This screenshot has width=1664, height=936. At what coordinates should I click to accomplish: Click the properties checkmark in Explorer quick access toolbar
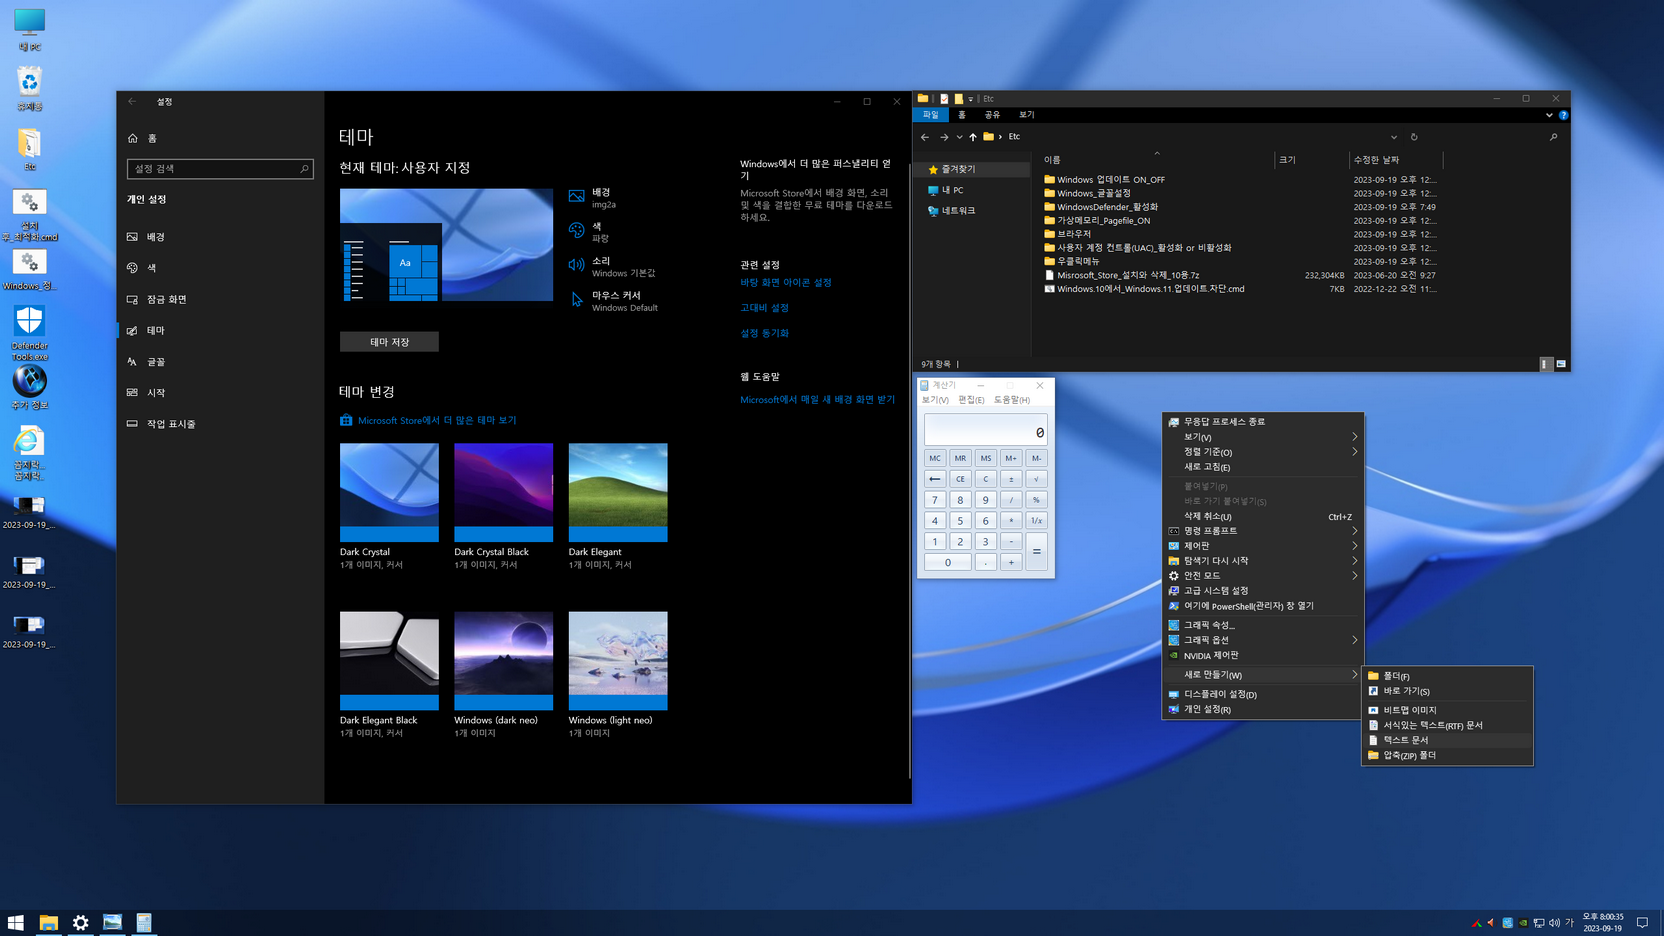point(944,99)
